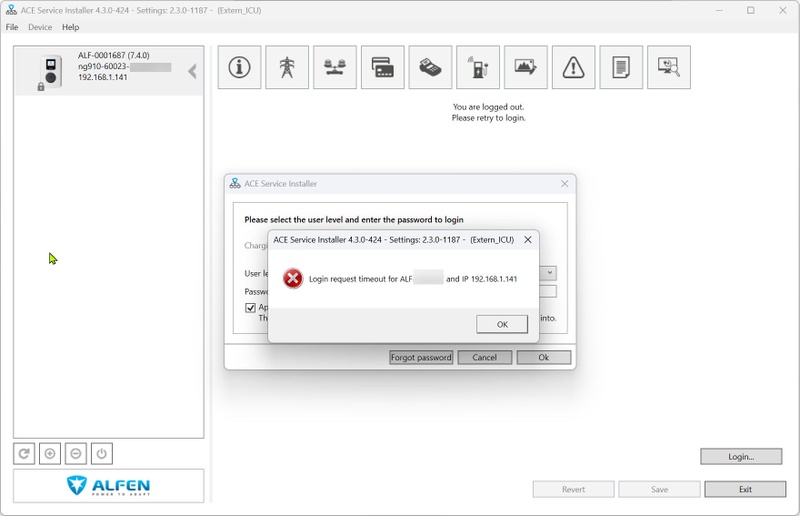The image size is (800, 516).
Task: Open the charging station connectivity icon
Action: tap(478, 67)
